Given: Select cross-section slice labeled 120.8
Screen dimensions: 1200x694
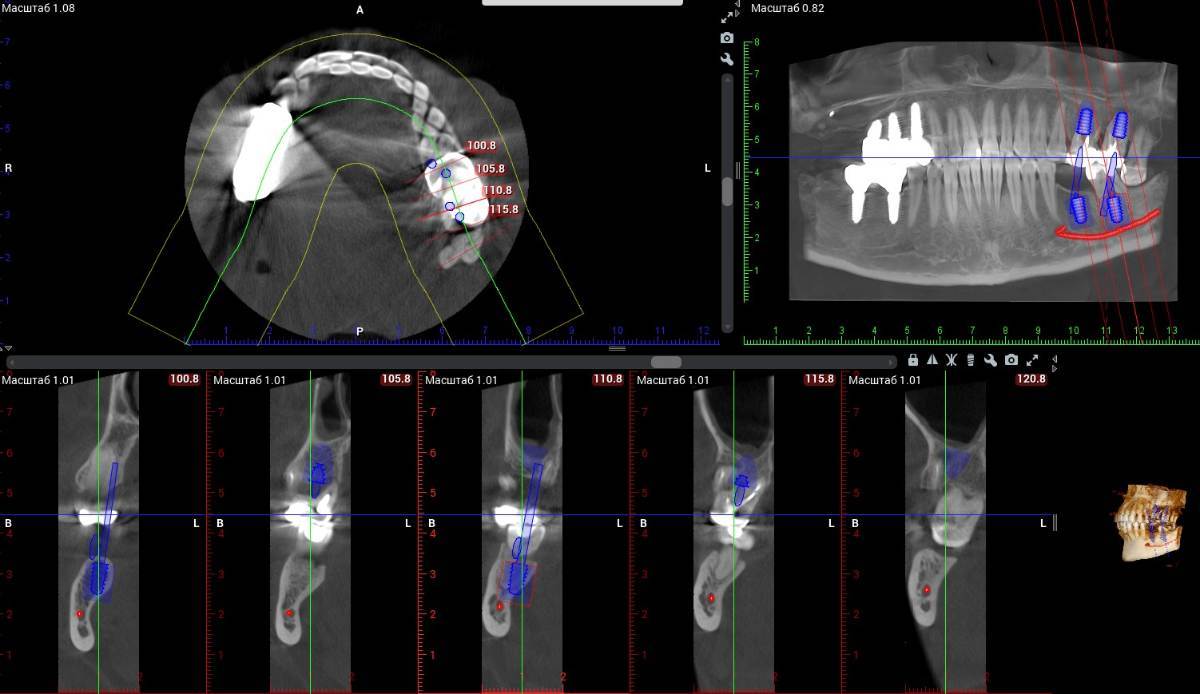Looking at the screenshot, I should pos(1031,380).
